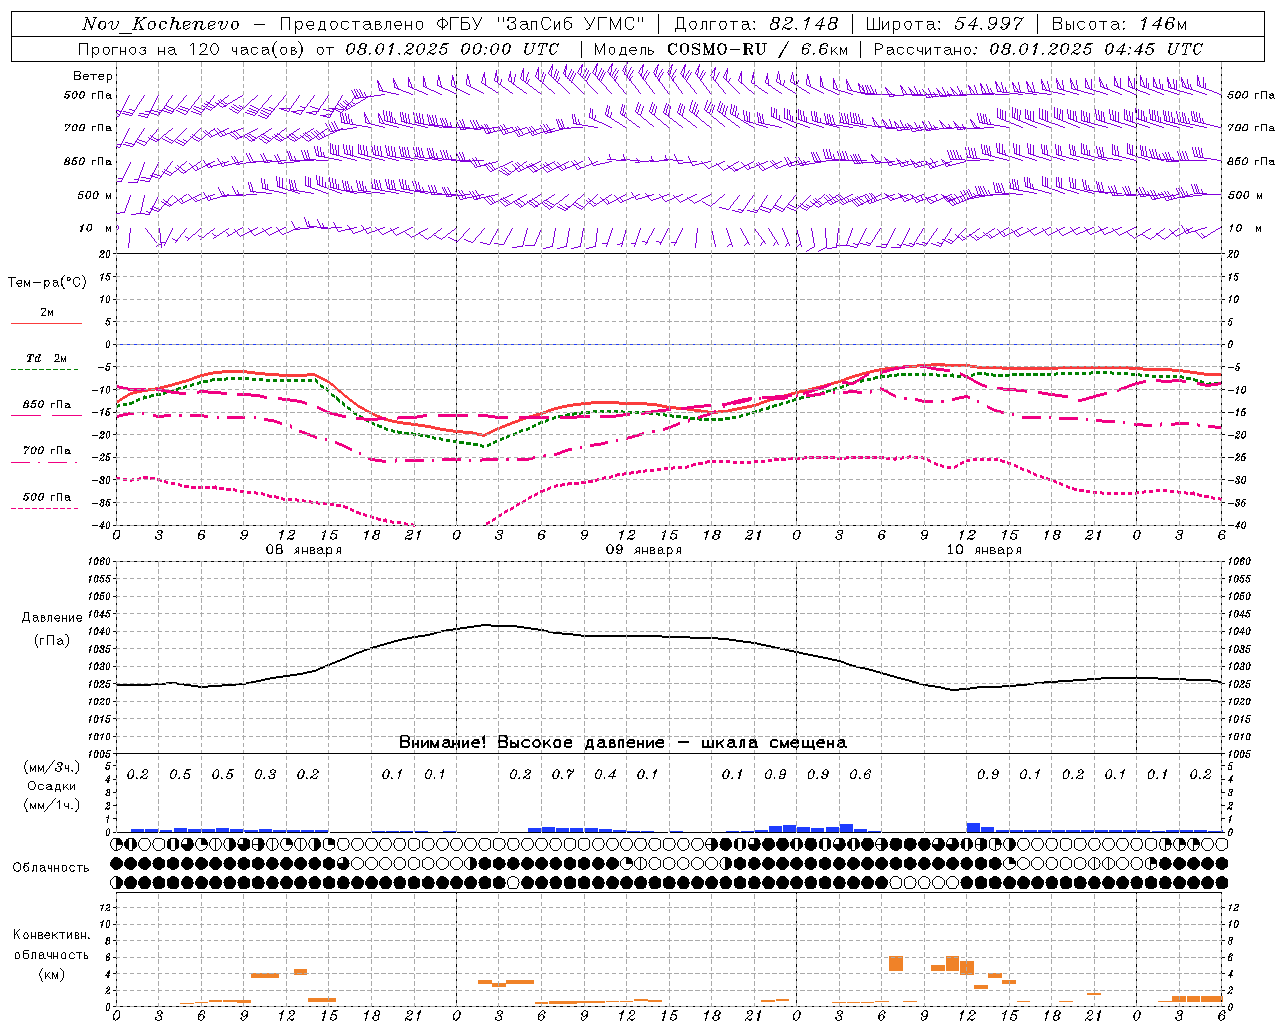Click the 500 гПа wind level label
1280x1024 pixels.
(88, 95)
